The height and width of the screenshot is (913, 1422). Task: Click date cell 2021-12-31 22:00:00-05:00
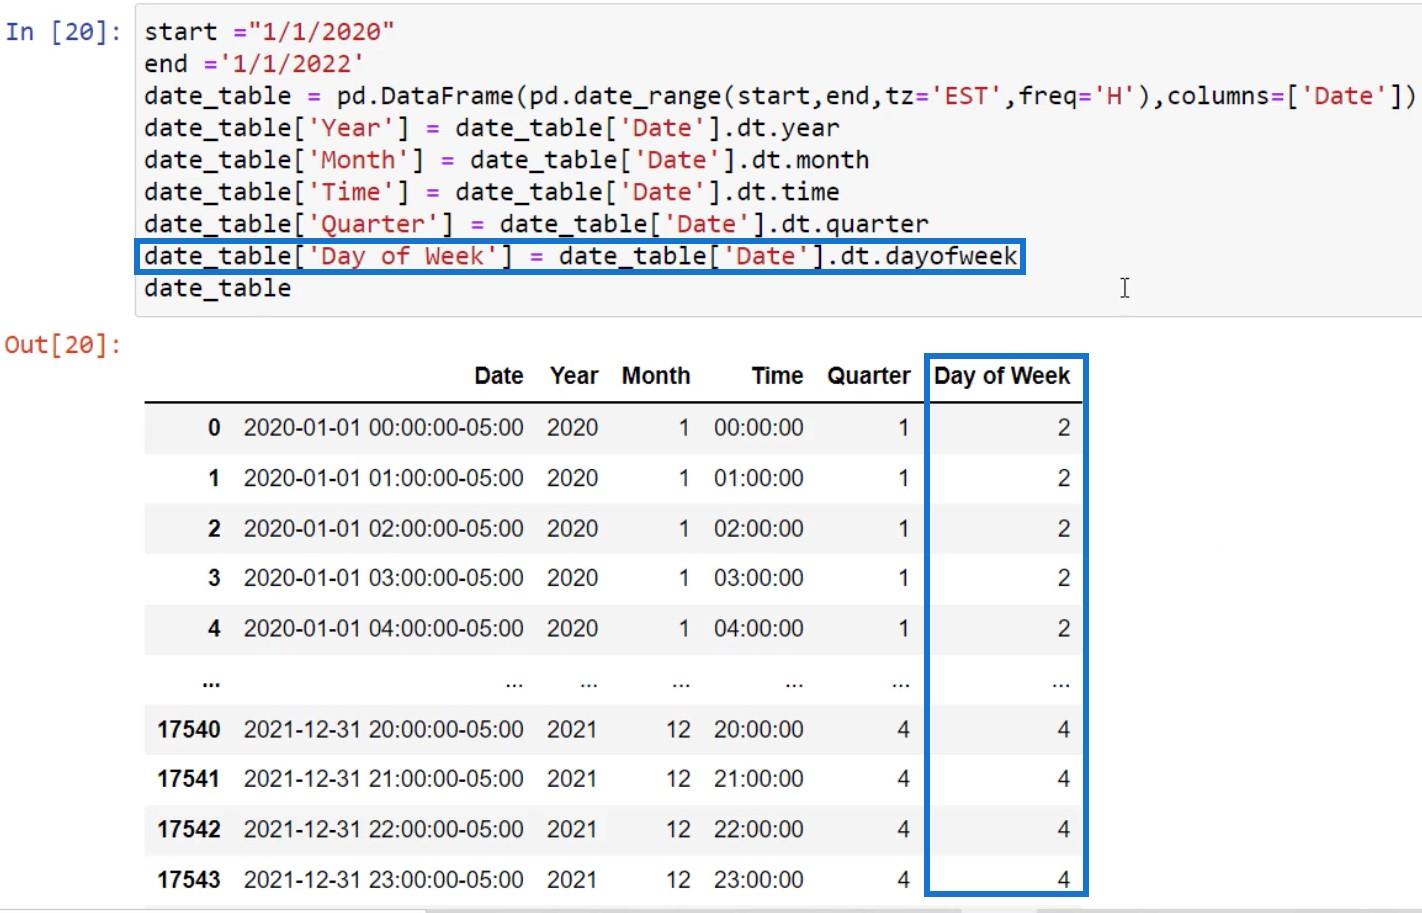point(384,829)
